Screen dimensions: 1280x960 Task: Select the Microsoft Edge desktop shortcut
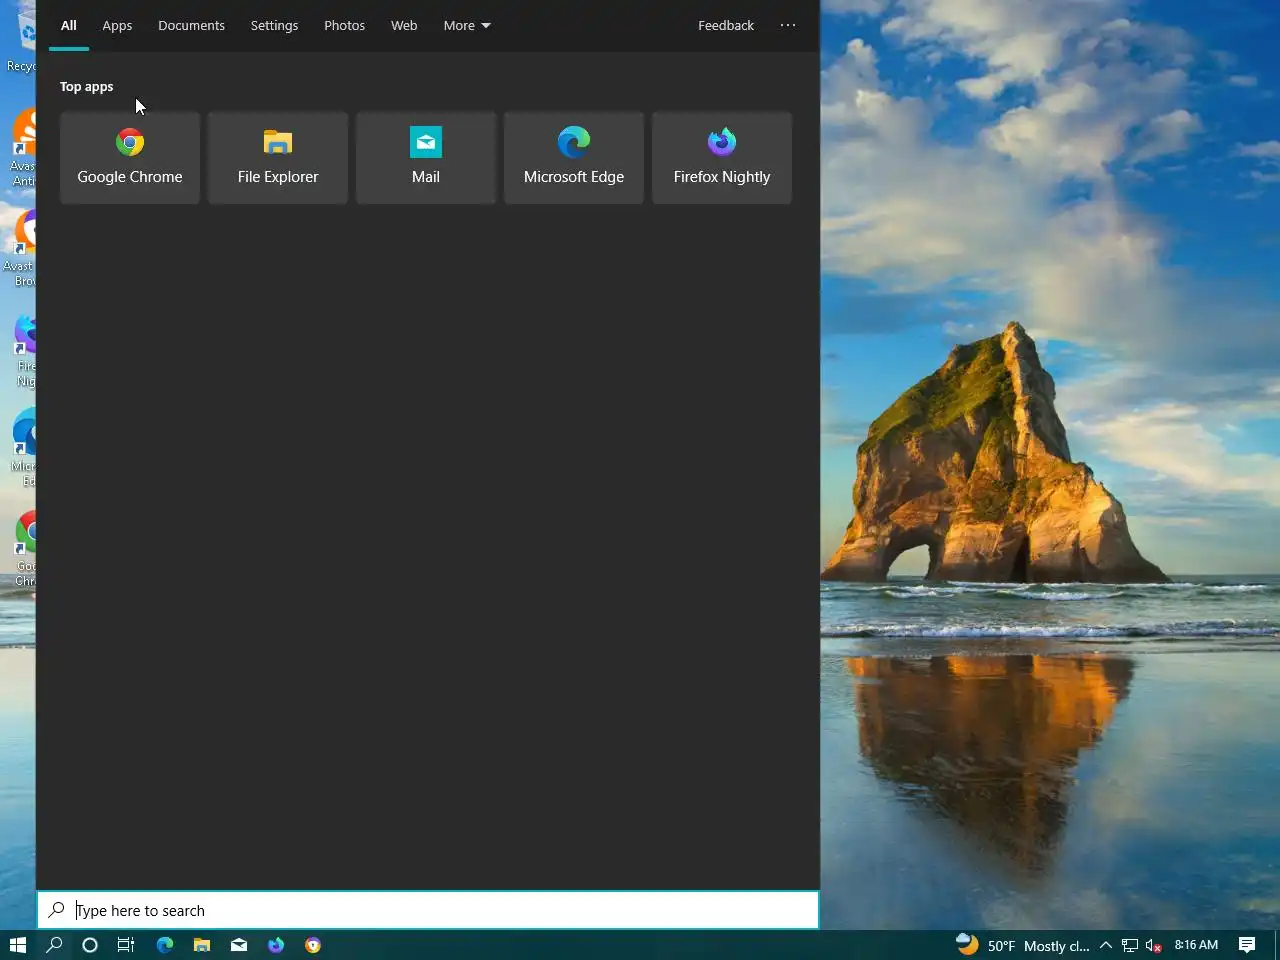point(24,448)
